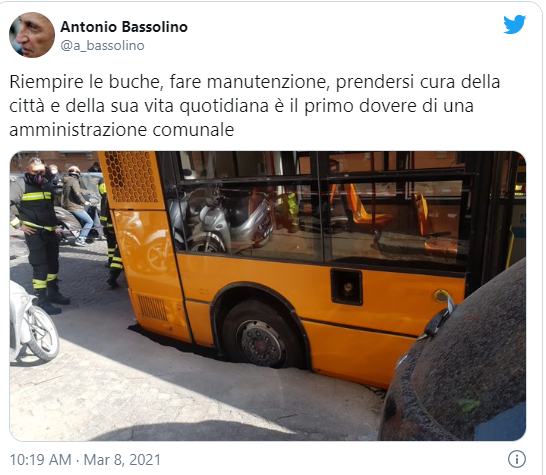This screenshot has width=546, height=475.
Task: Open the tweet timestamp 10:19 AM
Action: [40, 460]
